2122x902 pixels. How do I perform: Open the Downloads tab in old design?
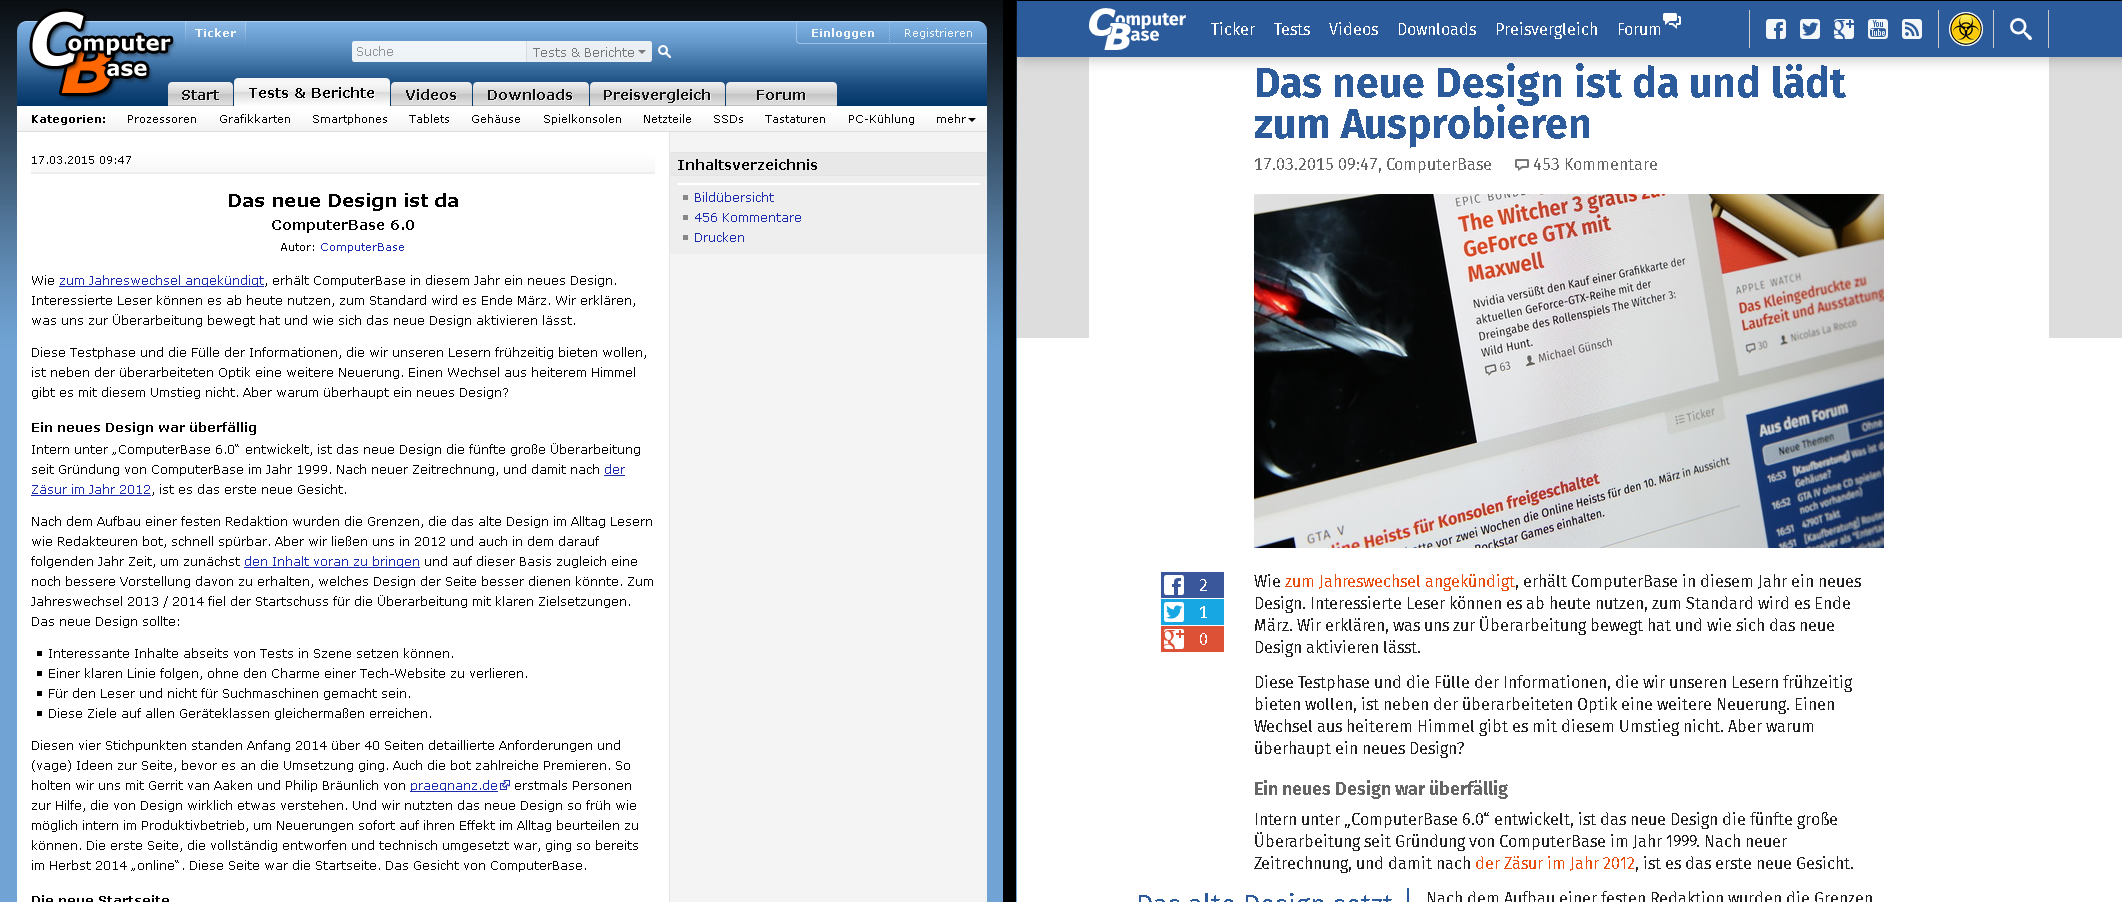(530, 94)
